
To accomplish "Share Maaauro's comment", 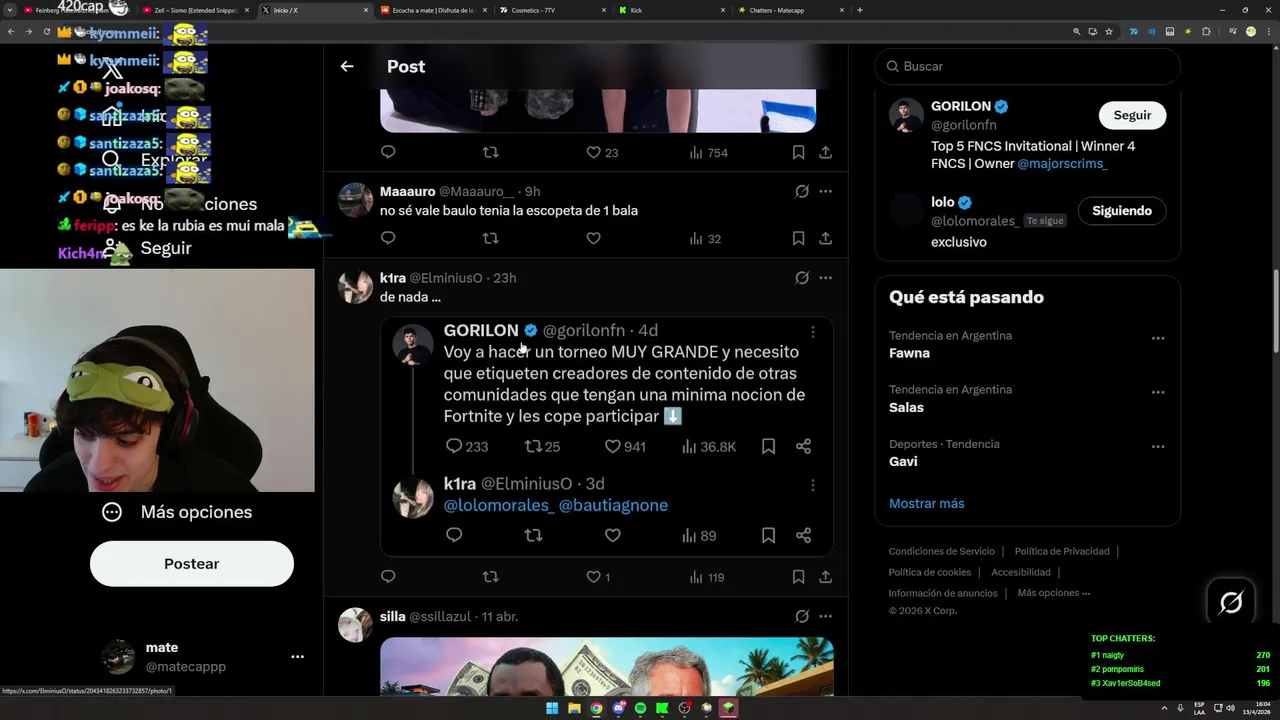I will point(825,238).
